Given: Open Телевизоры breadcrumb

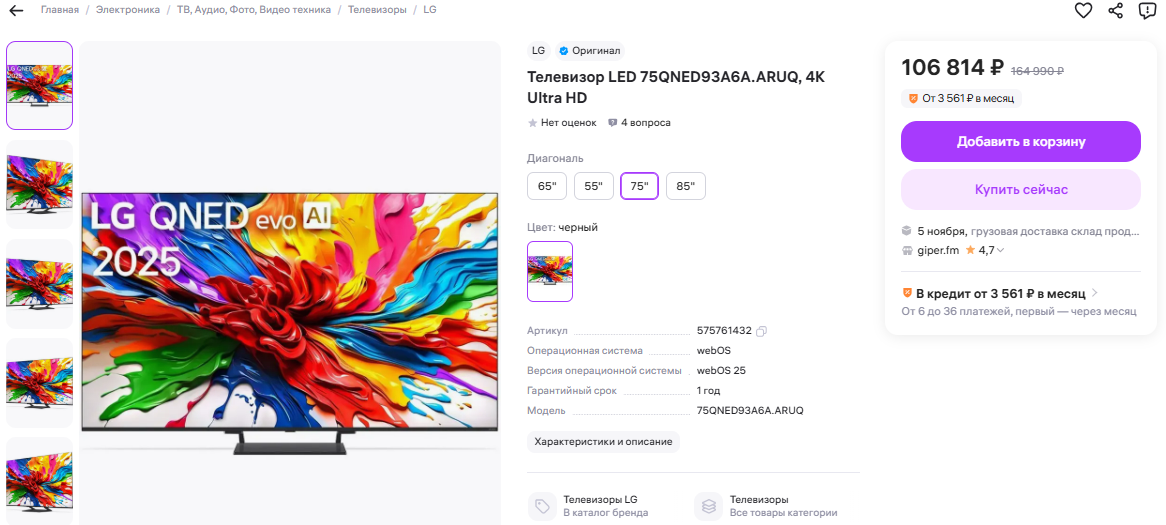Looking at the screenshot, I should pos(377,10).
